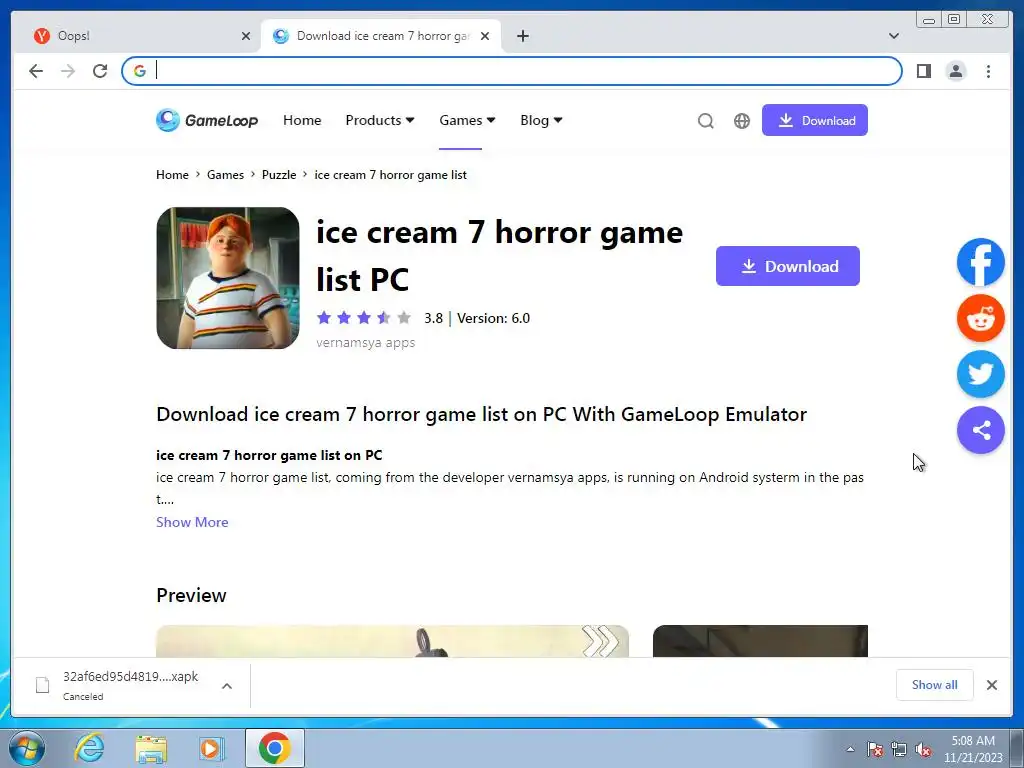Click the muted volume tray icon
The height and width of the screenshot is (768, 1024).
coord(923,749)
